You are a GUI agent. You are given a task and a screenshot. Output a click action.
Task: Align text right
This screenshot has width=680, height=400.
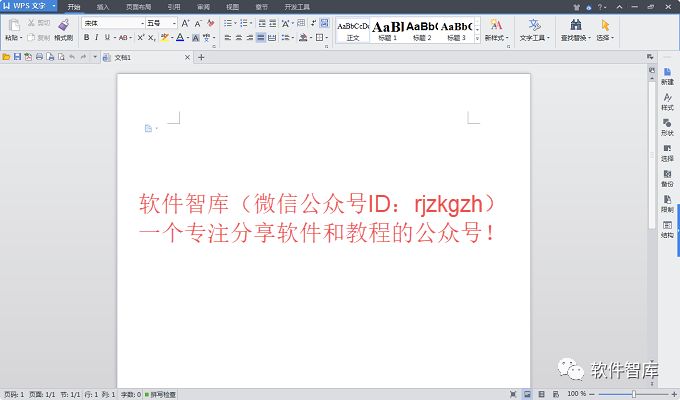[250, 38]
